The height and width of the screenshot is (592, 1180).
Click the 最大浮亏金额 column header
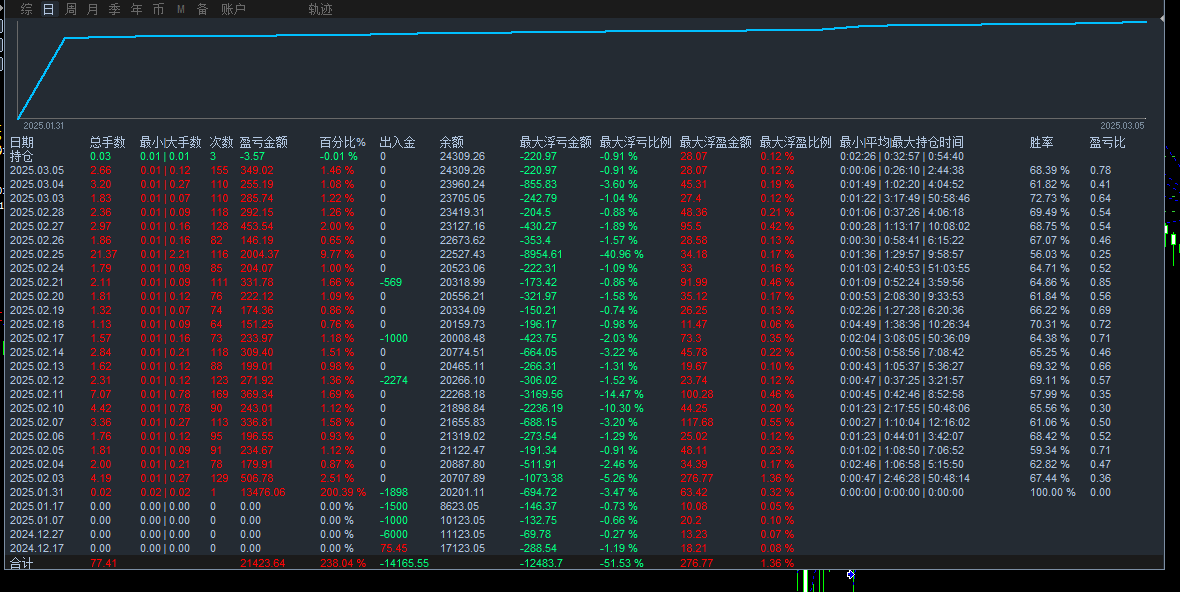(x=555, y=142)
